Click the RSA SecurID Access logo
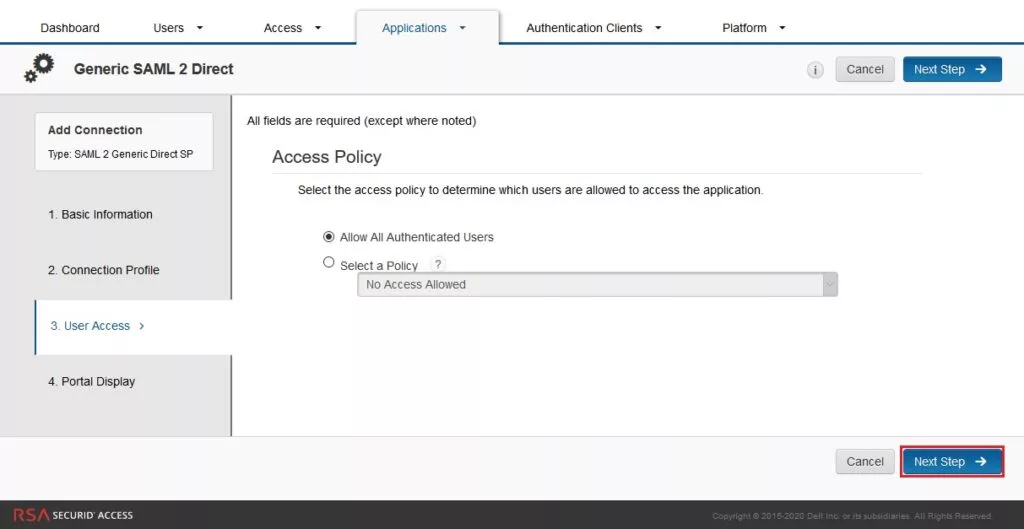This screenshot has height=529, width=1024. tap(73, 515)
